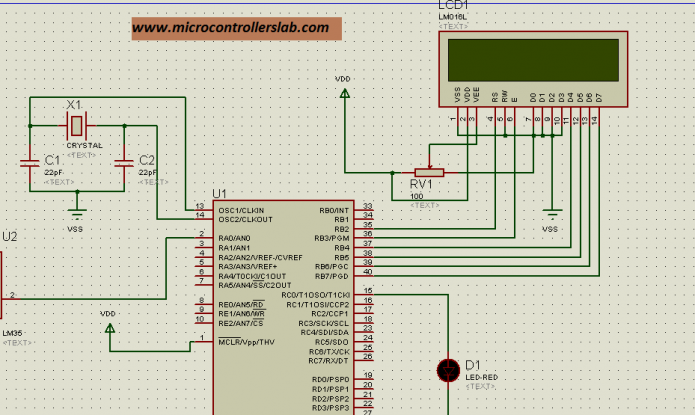Click the RA2/AN2/VREF-/CVREF pin name
Viewport: 695px width, 415px height.
coord(260,258)
